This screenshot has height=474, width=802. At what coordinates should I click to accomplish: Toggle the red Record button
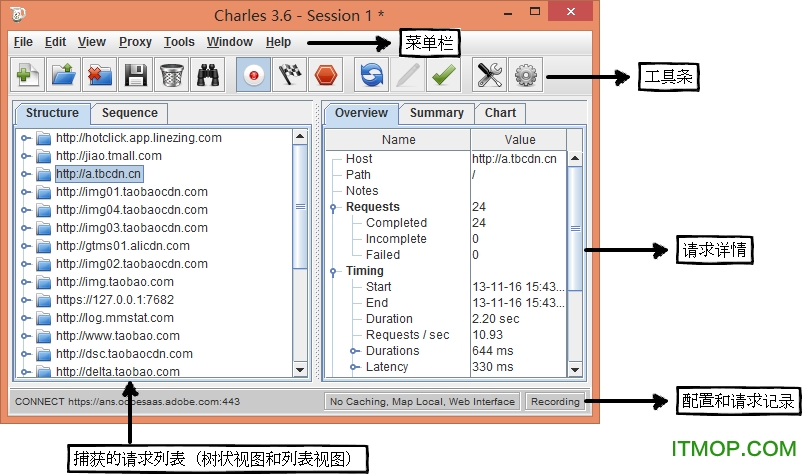pyautogui.click(x=254, y=75)
